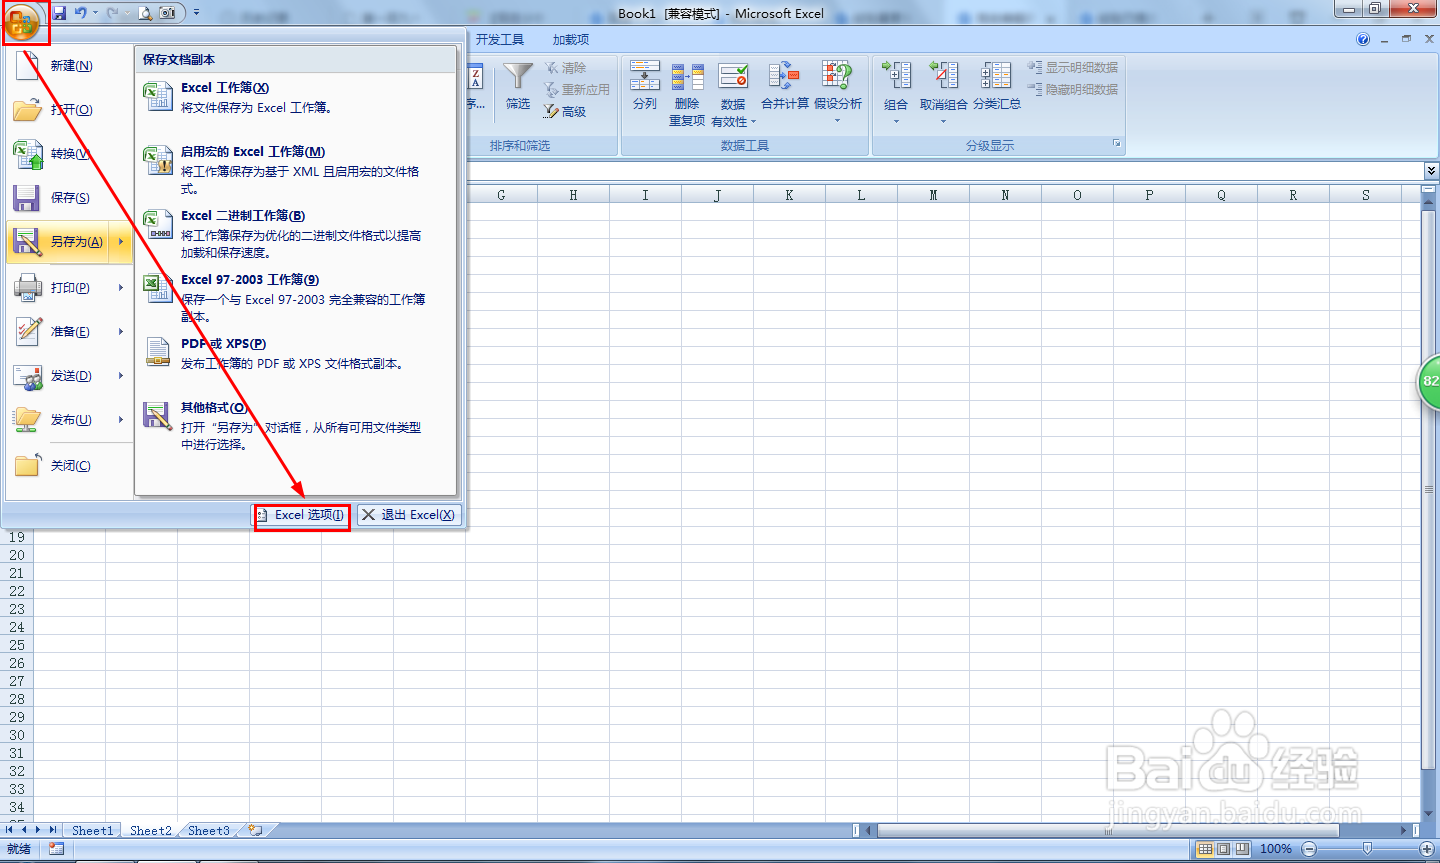This screenshot has width=1440, height=863.
Task: Switch to the Sheet3 tab
Action: (208, 831)
